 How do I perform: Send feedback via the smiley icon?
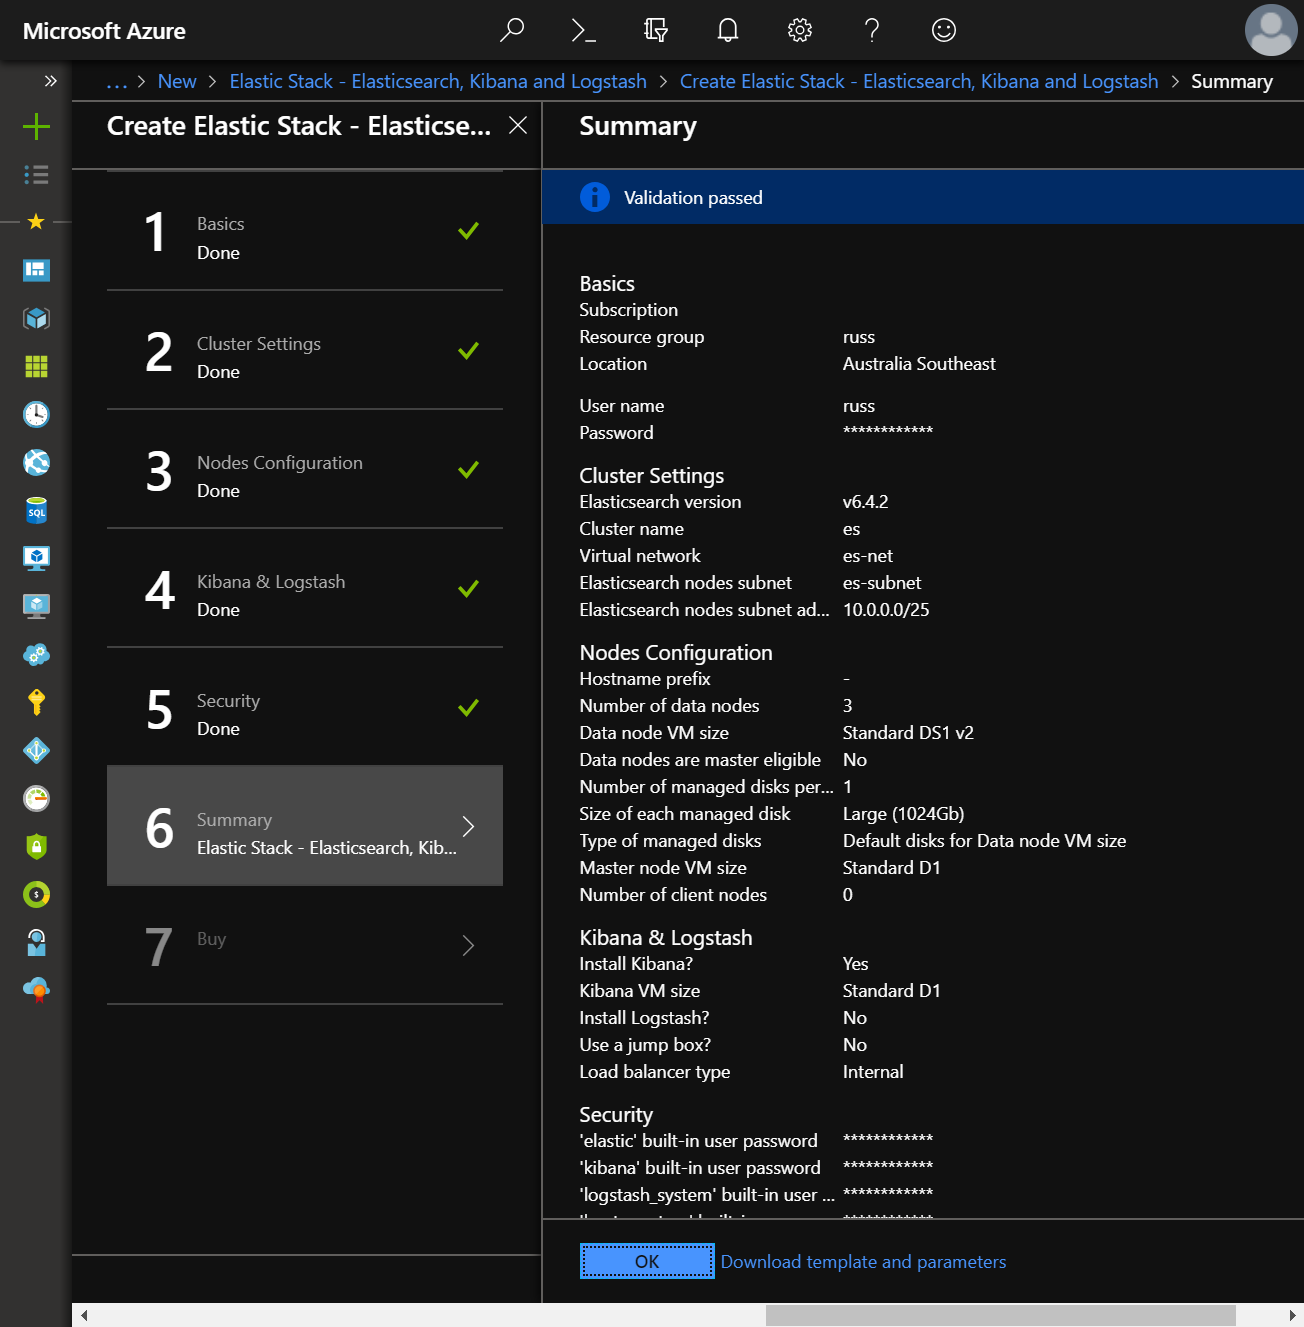coord(944,31)
